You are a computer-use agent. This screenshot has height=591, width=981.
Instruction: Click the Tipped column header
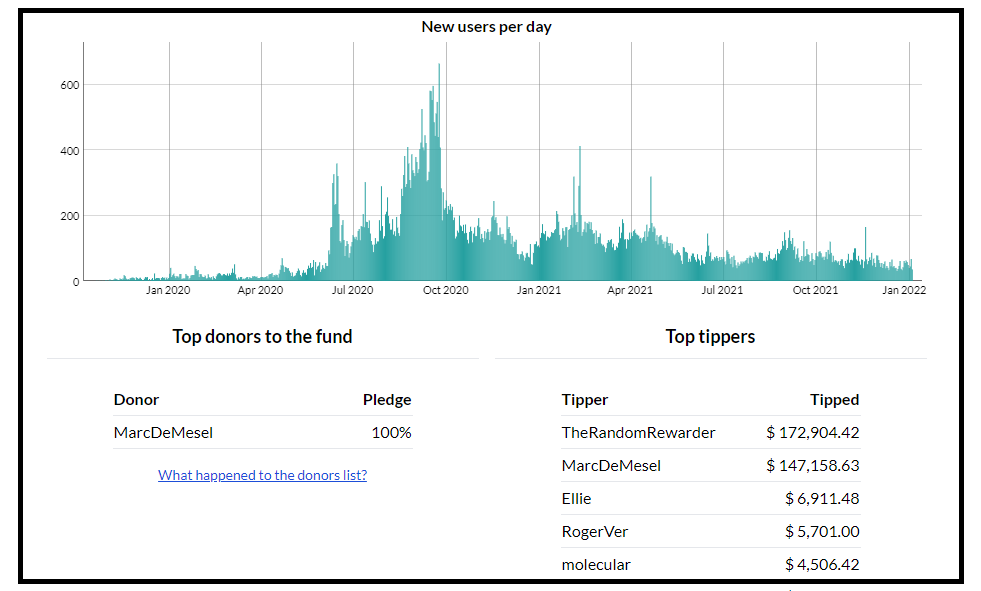click(x=835, y=400)
